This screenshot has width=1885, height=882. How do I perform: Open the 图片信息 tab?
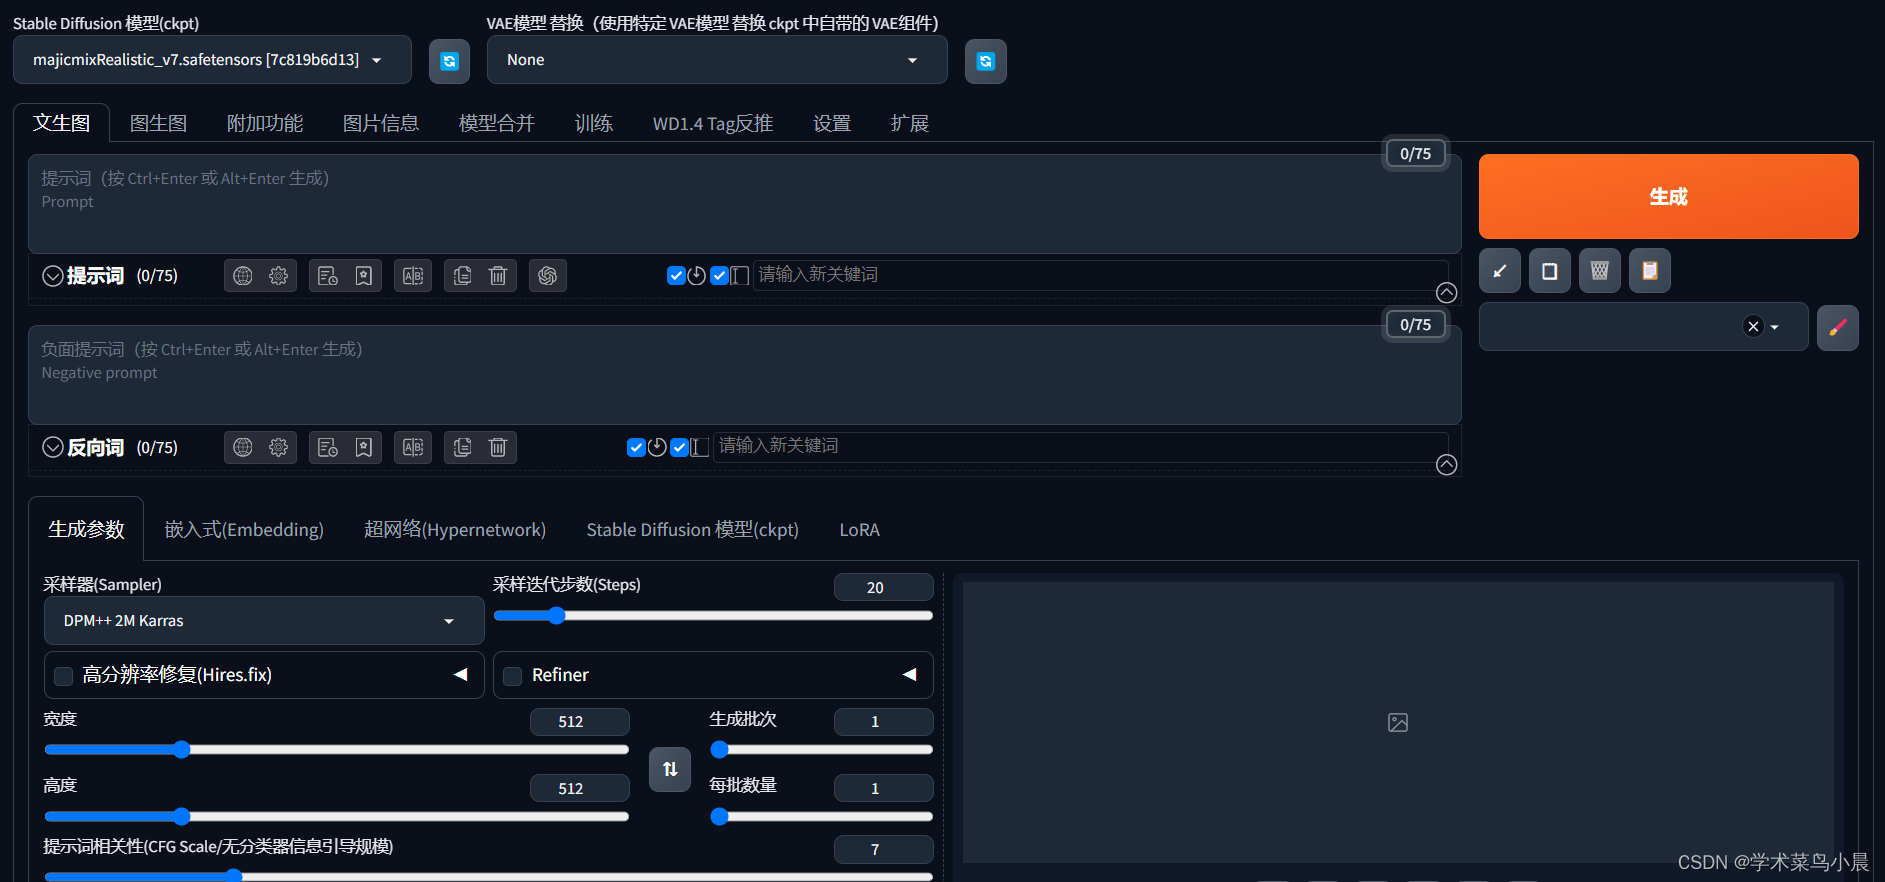coord(381,123)
